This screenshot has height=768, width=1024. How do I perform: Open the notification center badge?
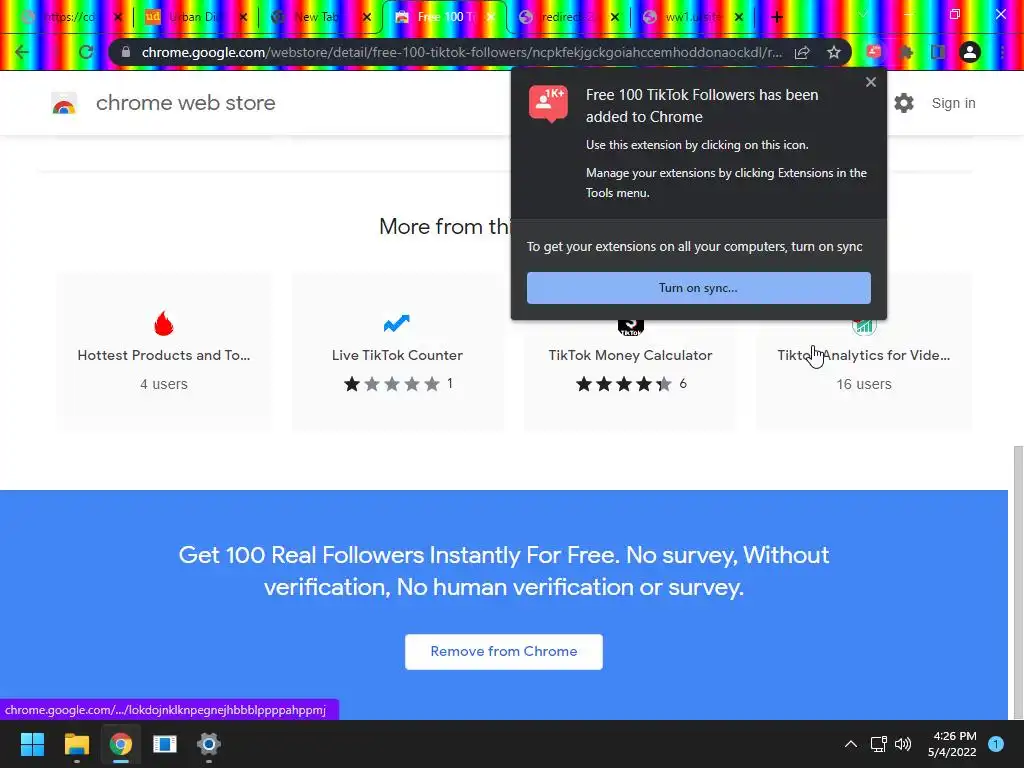coord(995,744)
